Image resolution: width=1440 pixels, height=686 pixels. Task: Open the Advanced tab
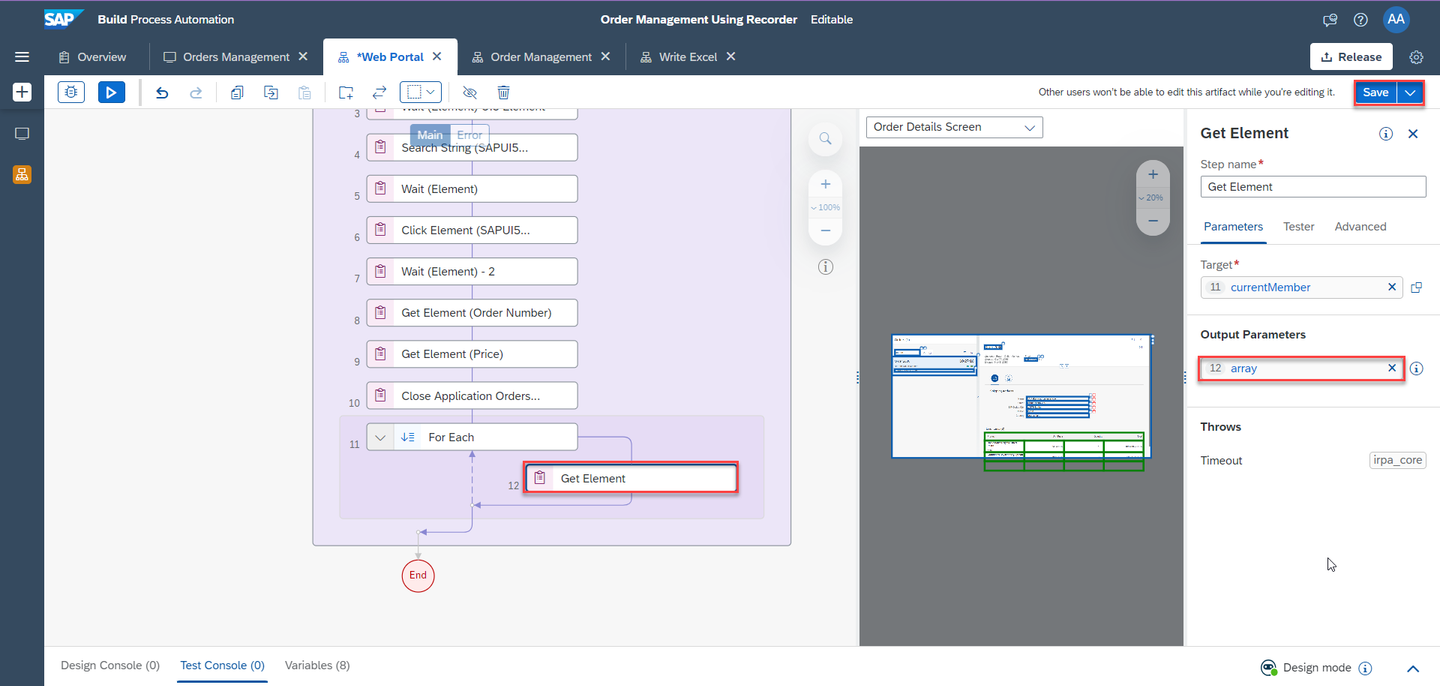1360,227
